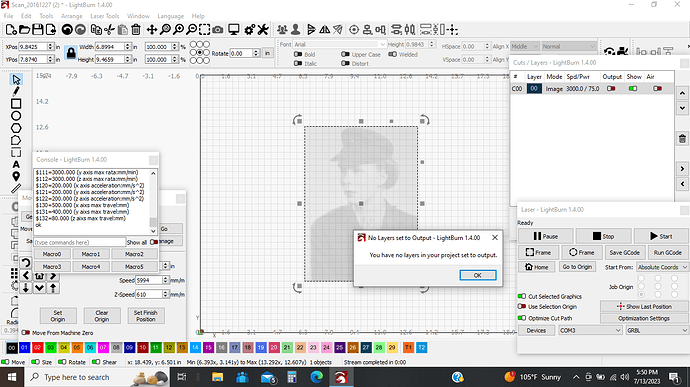Viewport: 690px width, 387px height.
Task: Toggle Optimize Cut Path switch
Action: coord(522,318)
